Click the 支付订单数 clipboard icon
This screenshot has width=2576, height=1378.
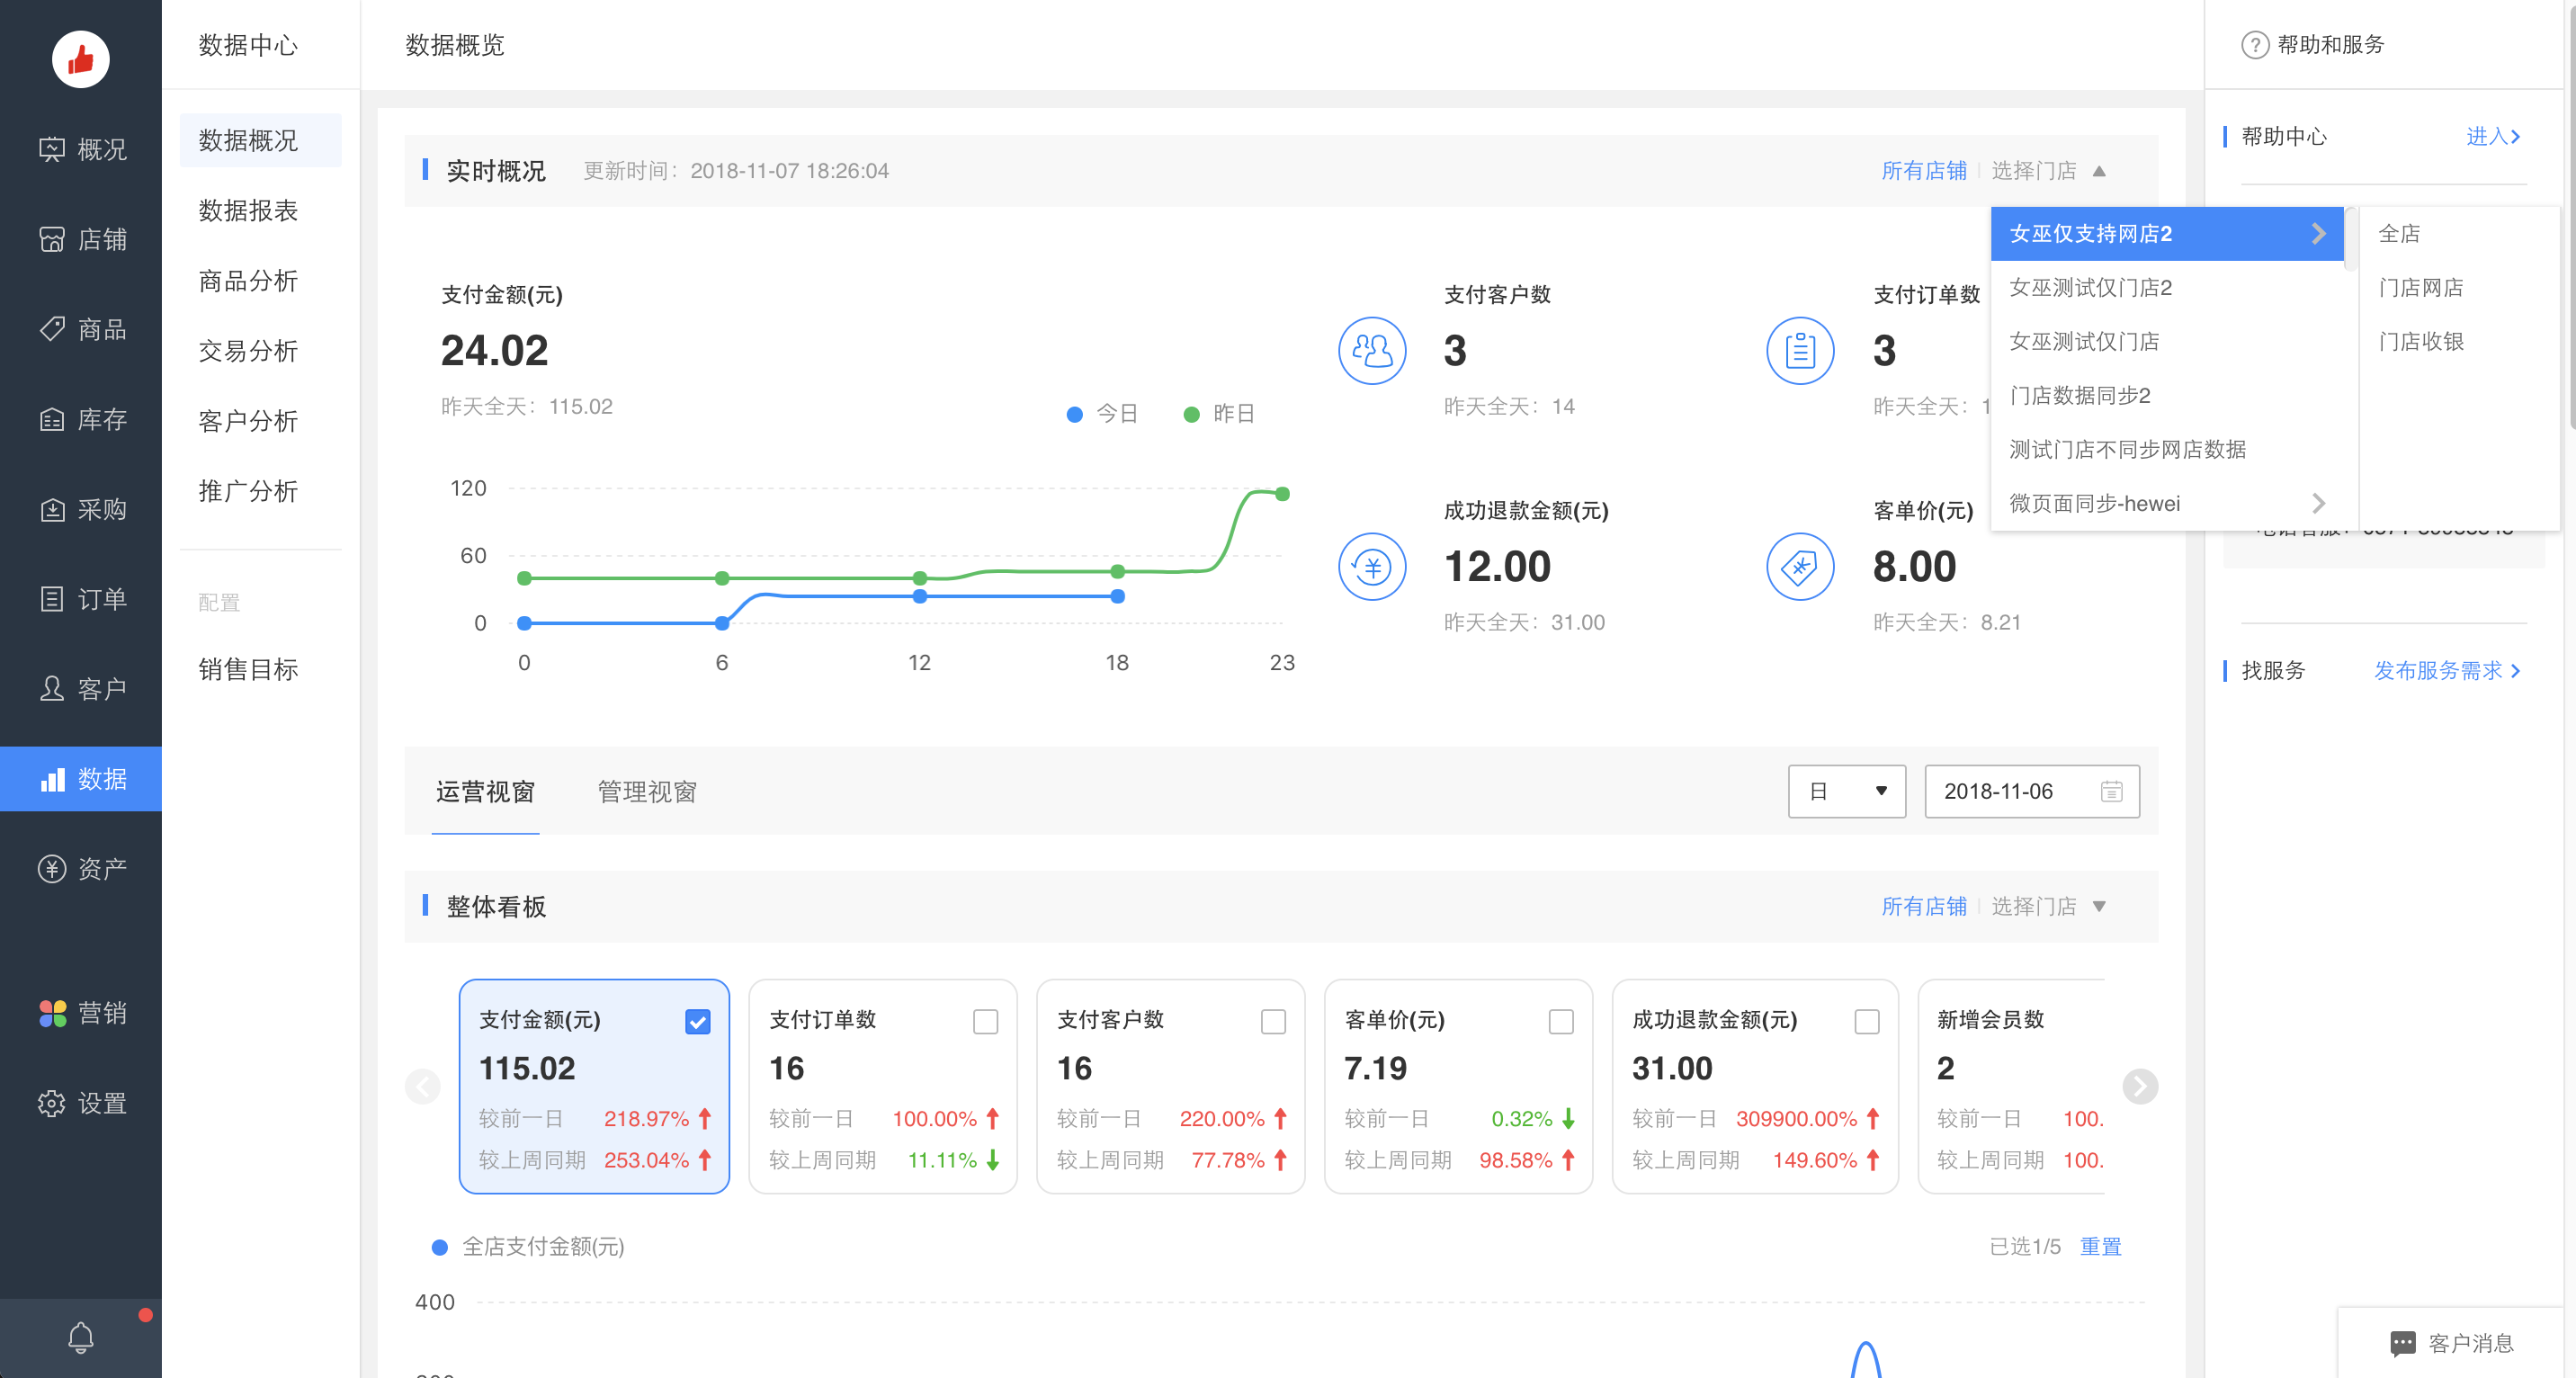tap(1800, 351)
